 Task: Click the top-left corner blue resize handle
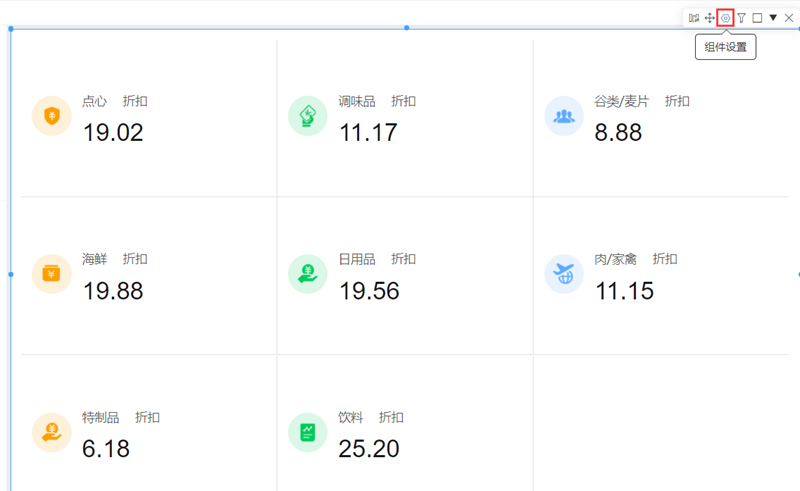click(11, 29)
